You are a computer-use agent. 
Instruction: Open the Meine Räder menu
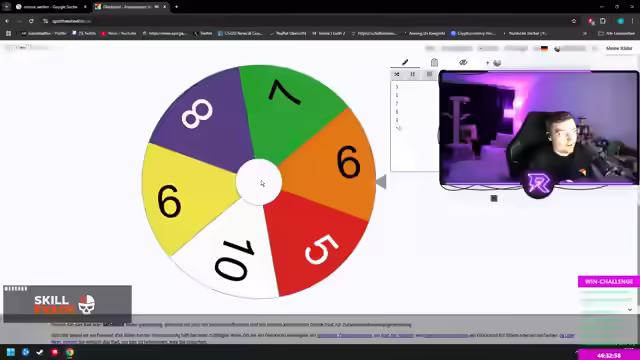pos(619,48)
